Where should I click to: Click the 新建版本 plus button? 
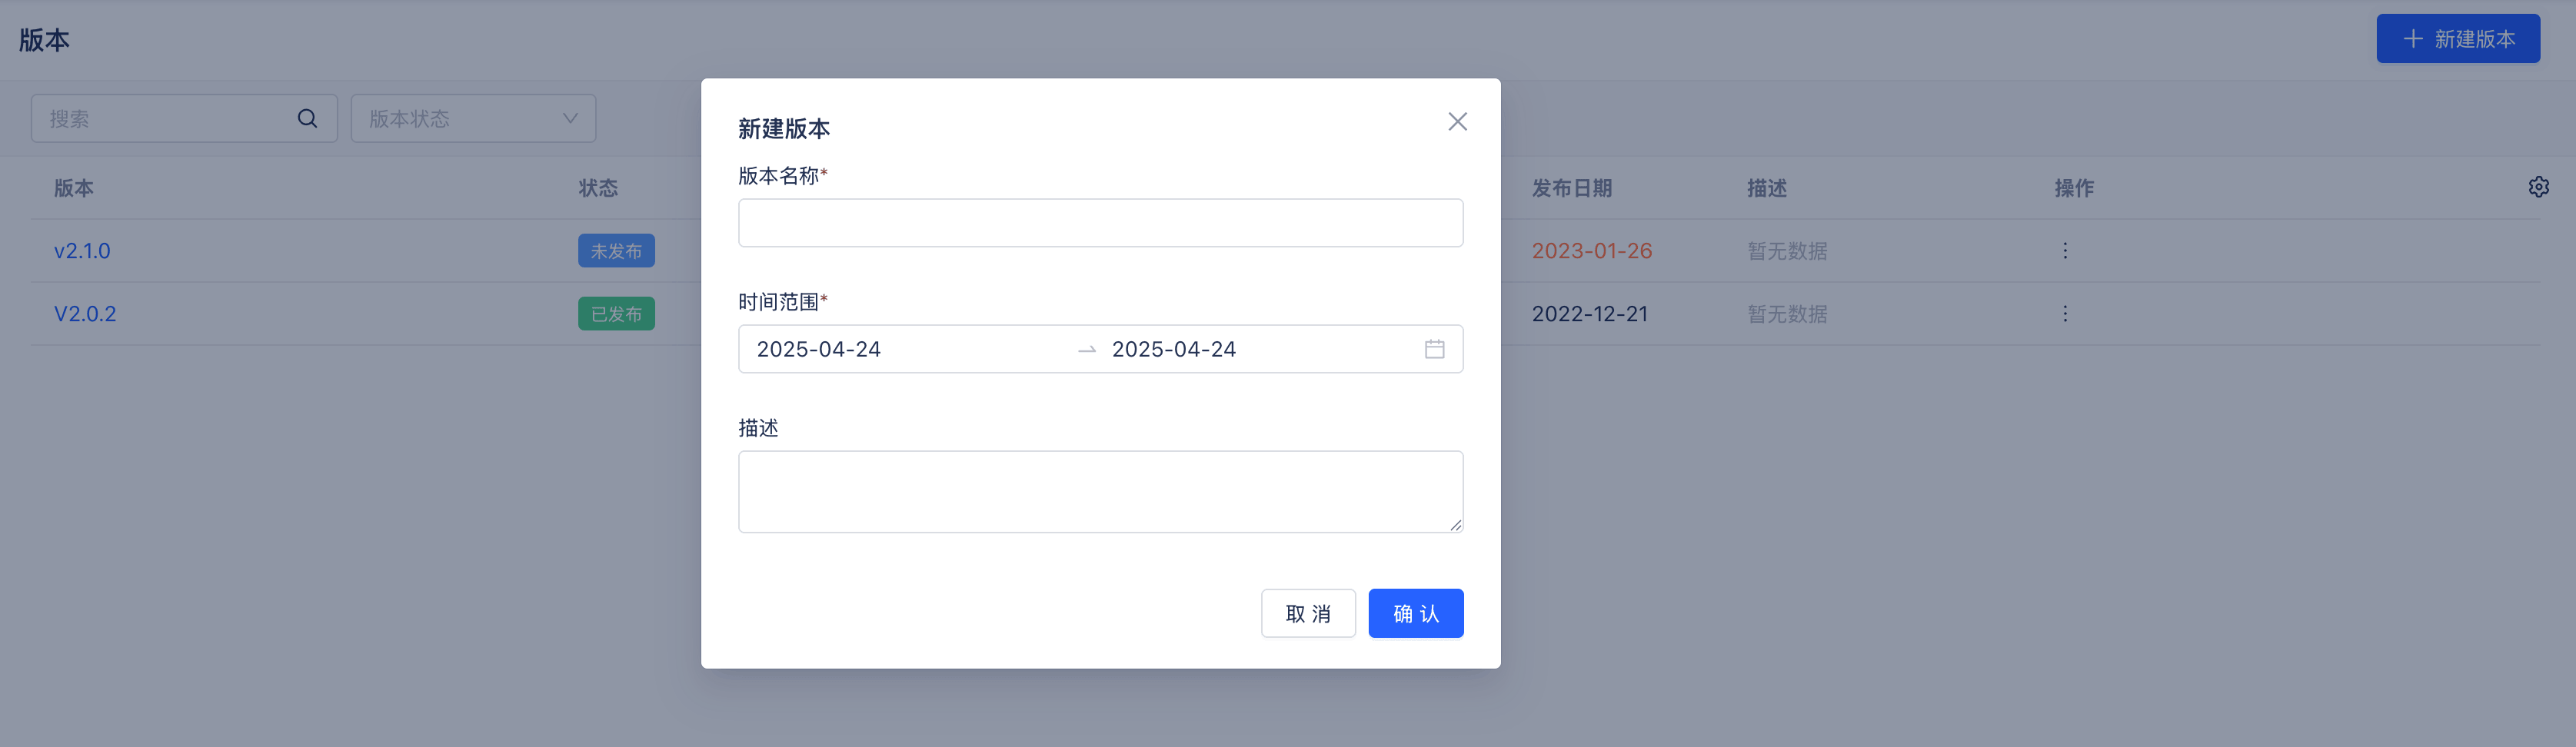[2457, 39]
